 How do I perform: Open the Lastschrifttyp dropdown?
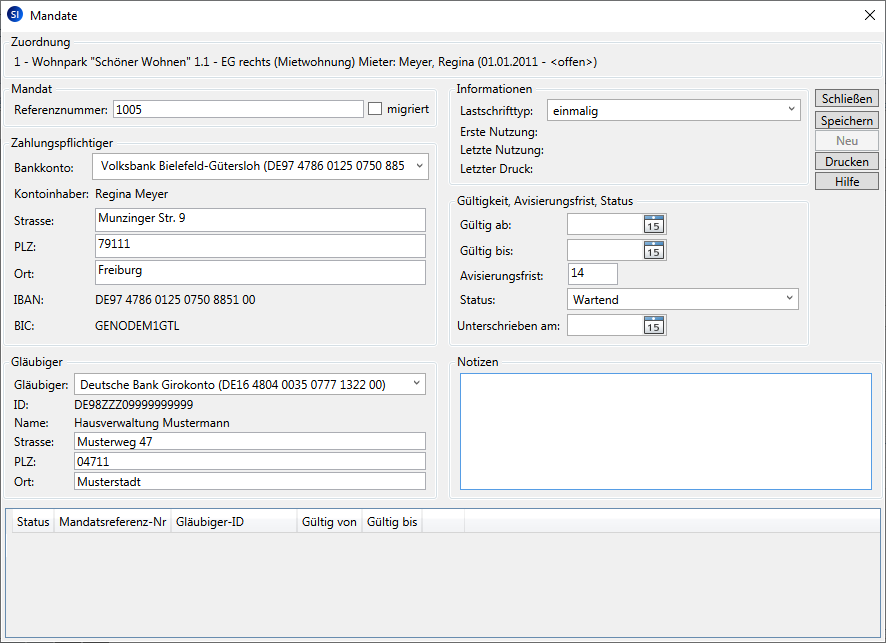pos(790,110)
